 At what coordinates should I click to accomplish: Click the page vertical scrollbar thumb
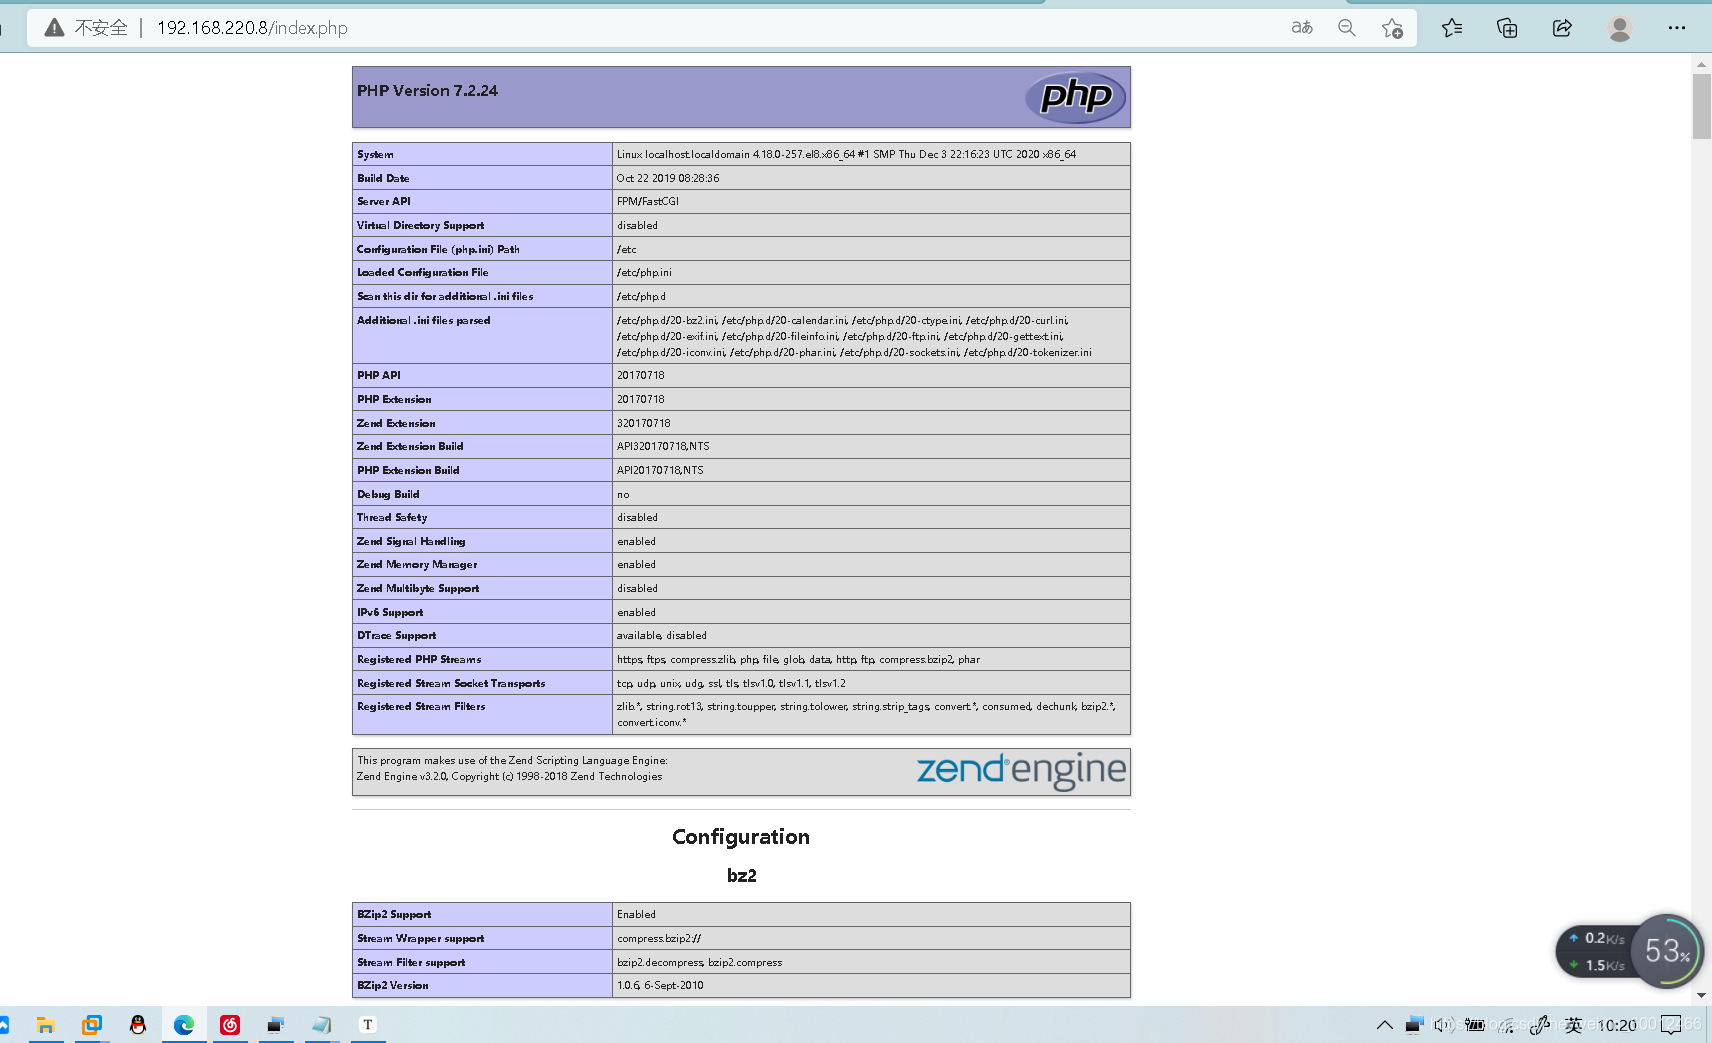1701,106
